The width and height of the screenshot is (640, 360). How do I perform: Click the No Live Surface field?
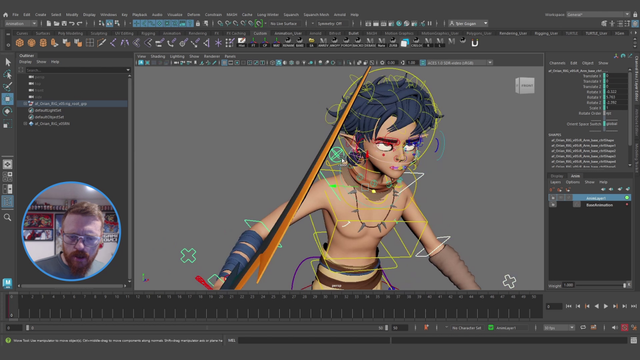tap(284, 24)
